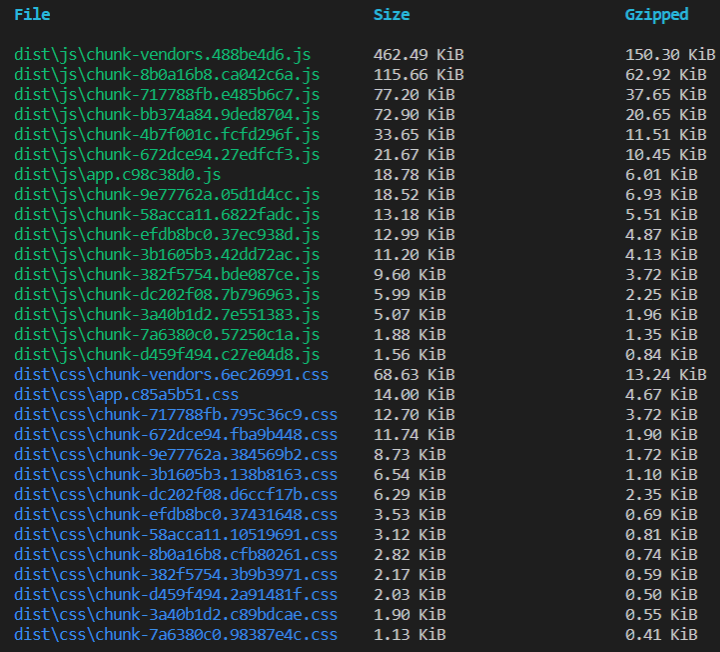The image size is (720, 652).
Task: Click the 72.90 KiB size value
Action: pos(414,115)
